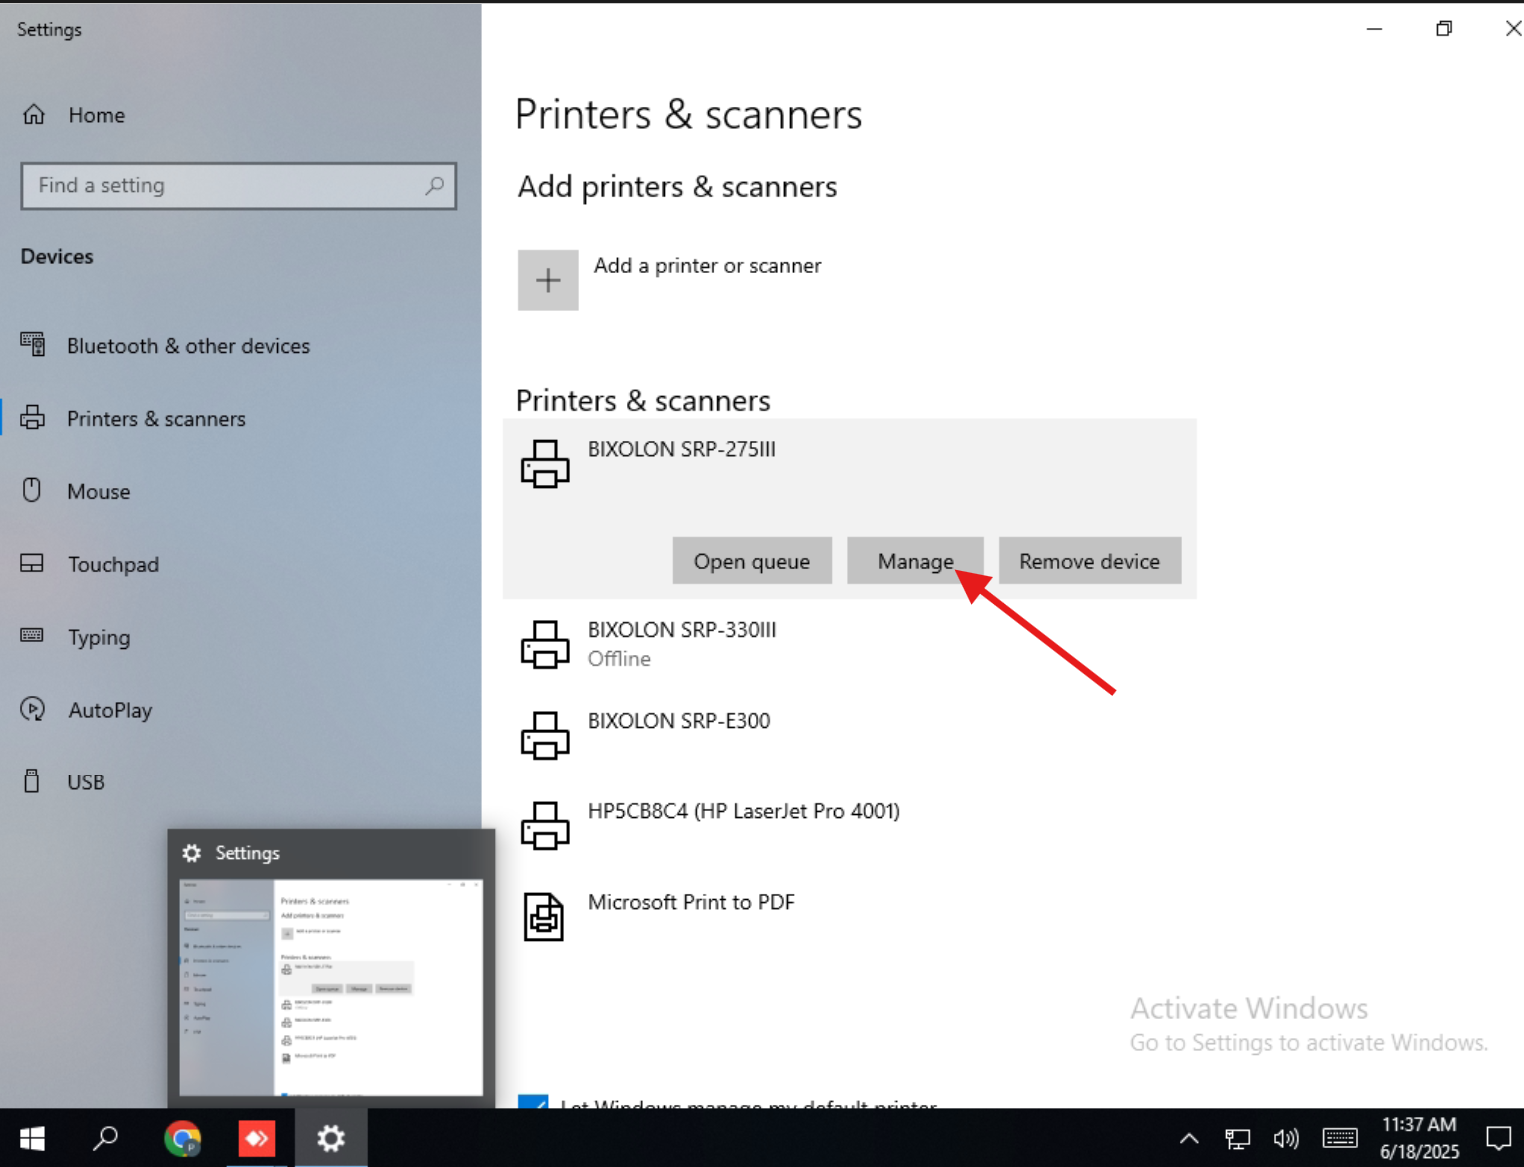Open queue for BIXOLON SRP-275III

click(752, 561)
